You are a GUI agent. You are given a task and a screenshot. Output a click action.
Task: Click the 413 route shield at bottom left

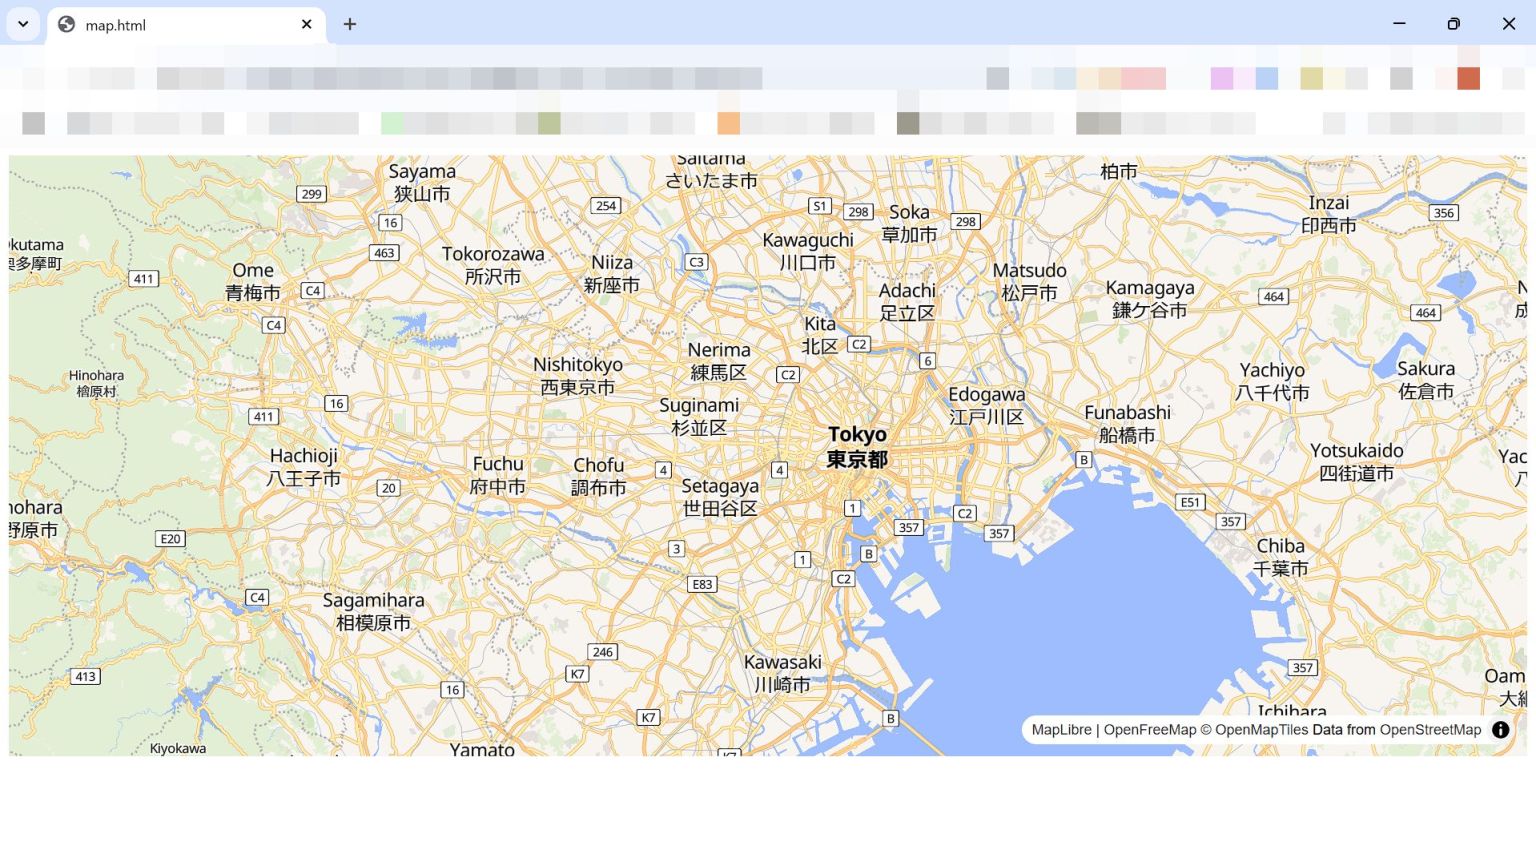tap(85, 676)
